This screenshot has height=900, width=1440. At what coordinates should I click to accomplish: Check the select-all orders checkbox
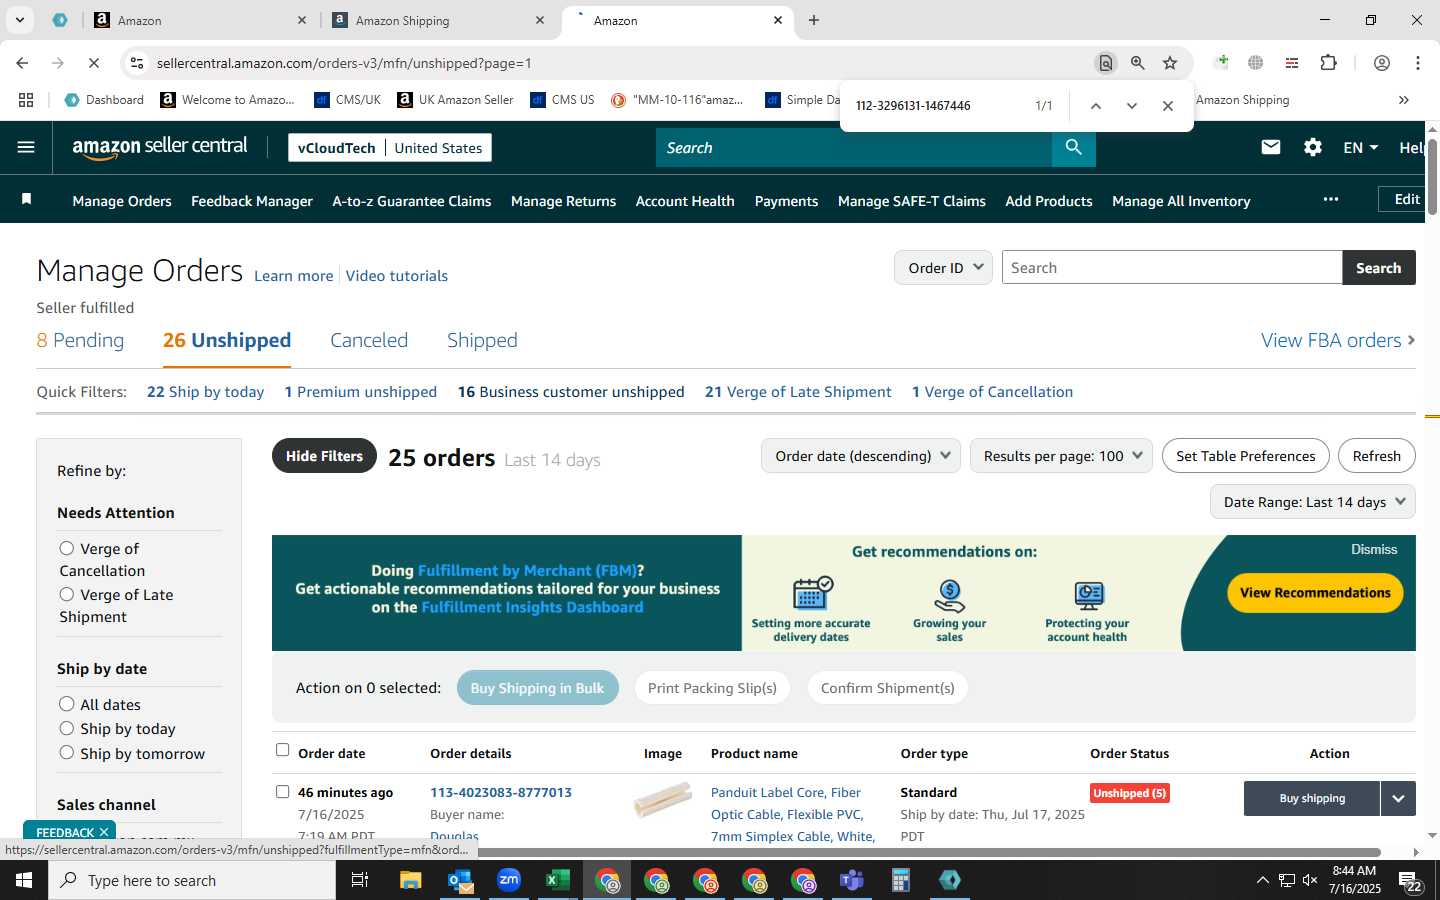(282, 750)
